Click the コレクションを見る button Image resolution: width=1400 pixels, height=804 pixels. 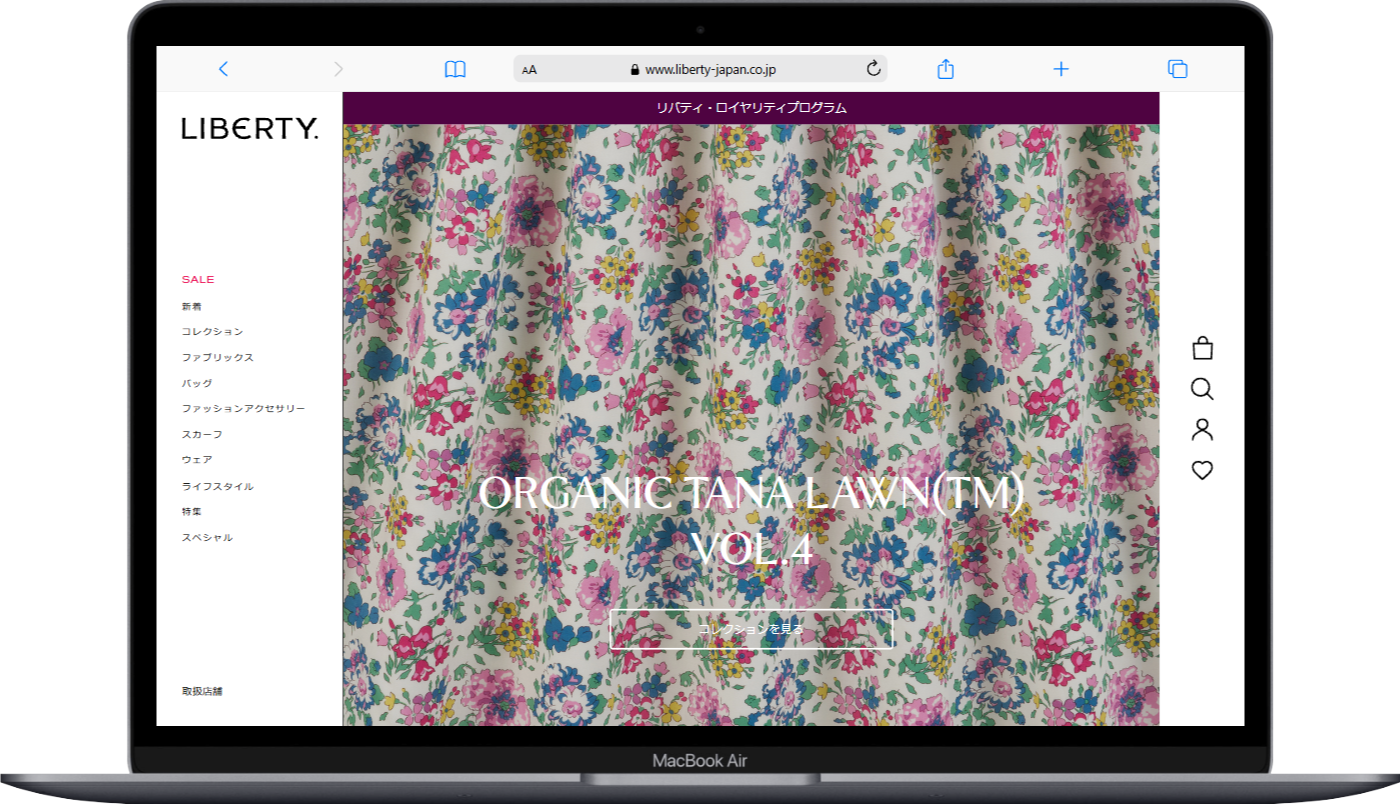(751, 629)
